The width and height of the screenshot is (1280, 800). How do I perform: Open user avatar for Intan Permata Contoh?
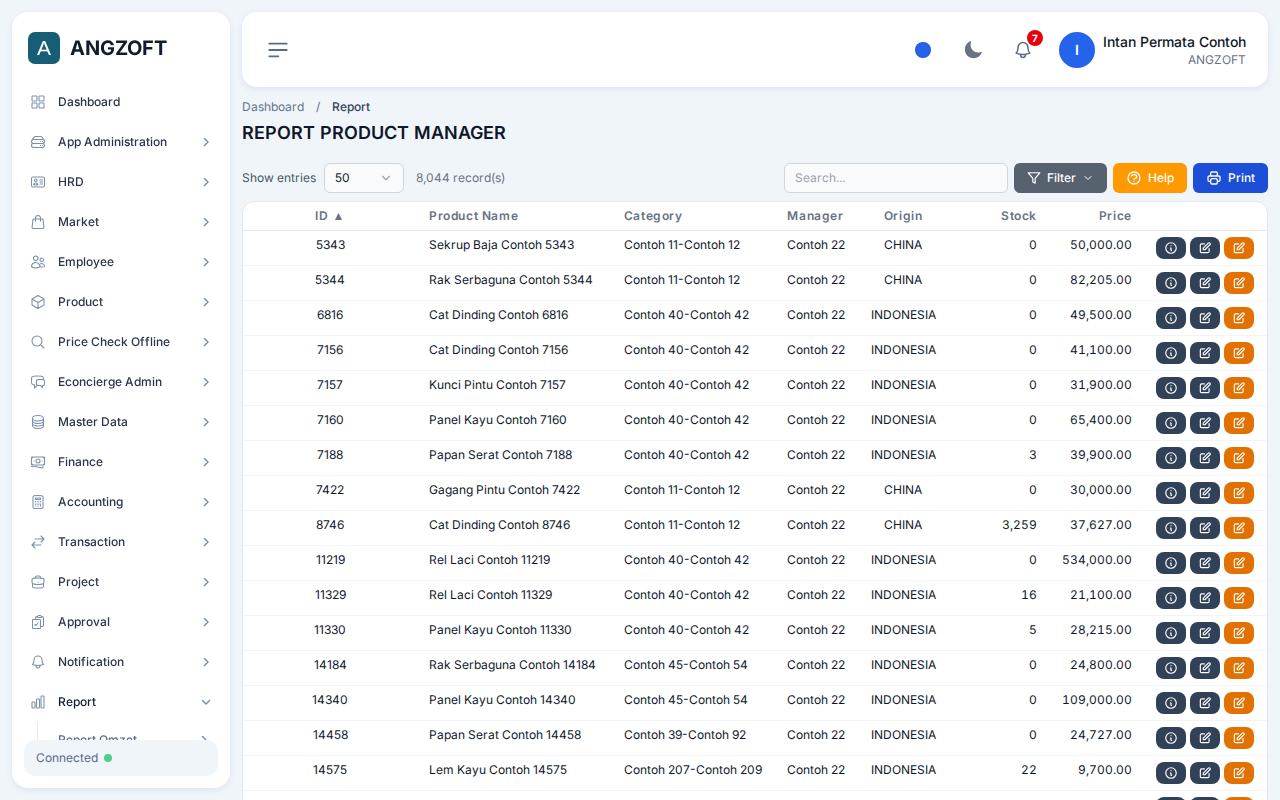tap(1077, 50)
